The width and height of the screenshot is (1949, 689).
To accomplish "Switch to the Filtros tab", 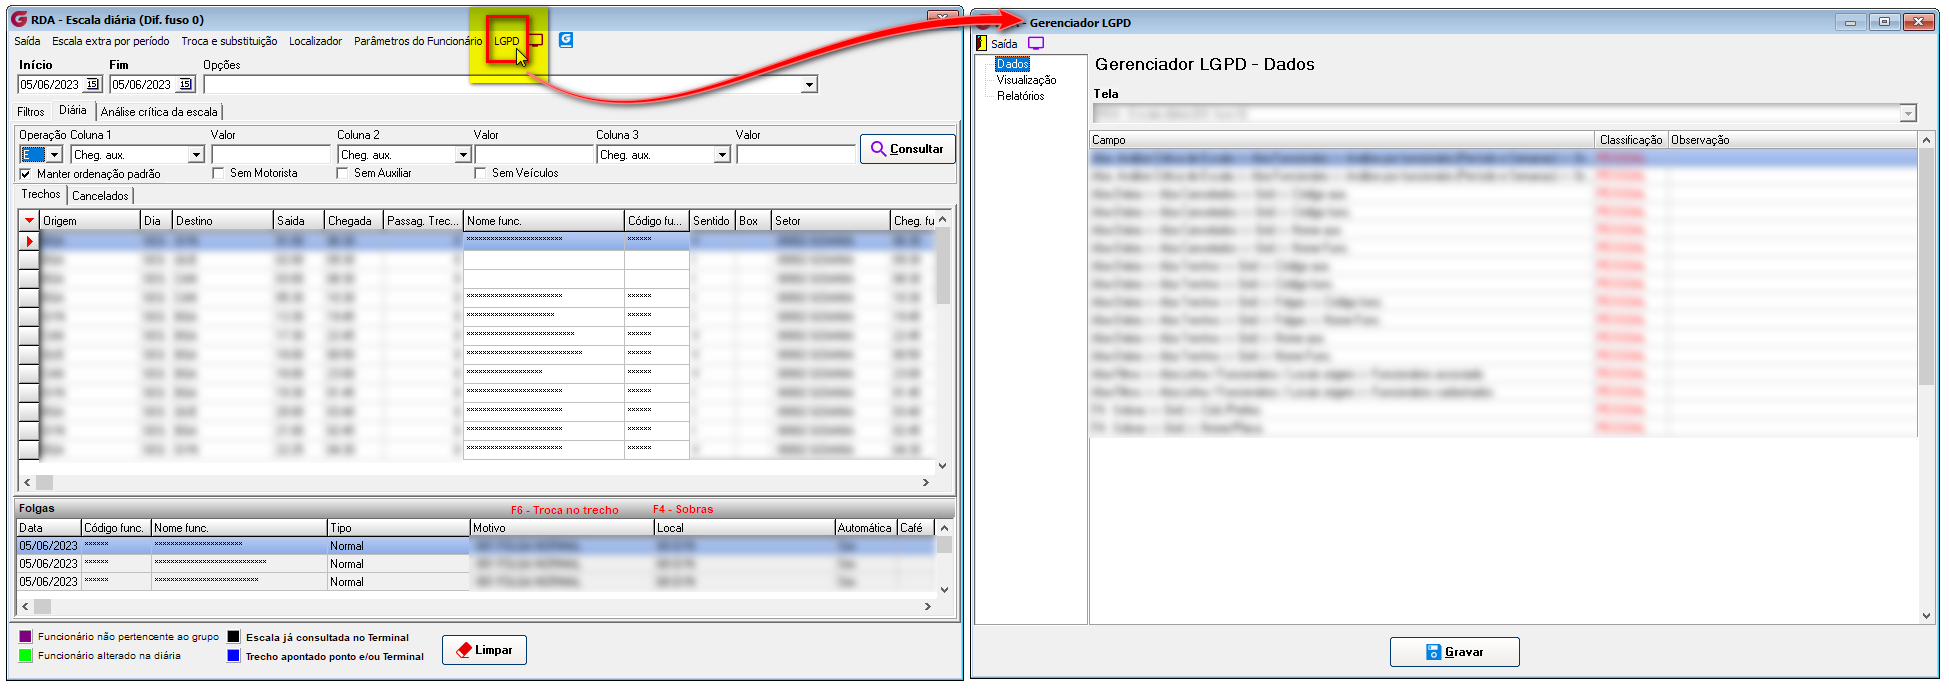I will [31, 112].
